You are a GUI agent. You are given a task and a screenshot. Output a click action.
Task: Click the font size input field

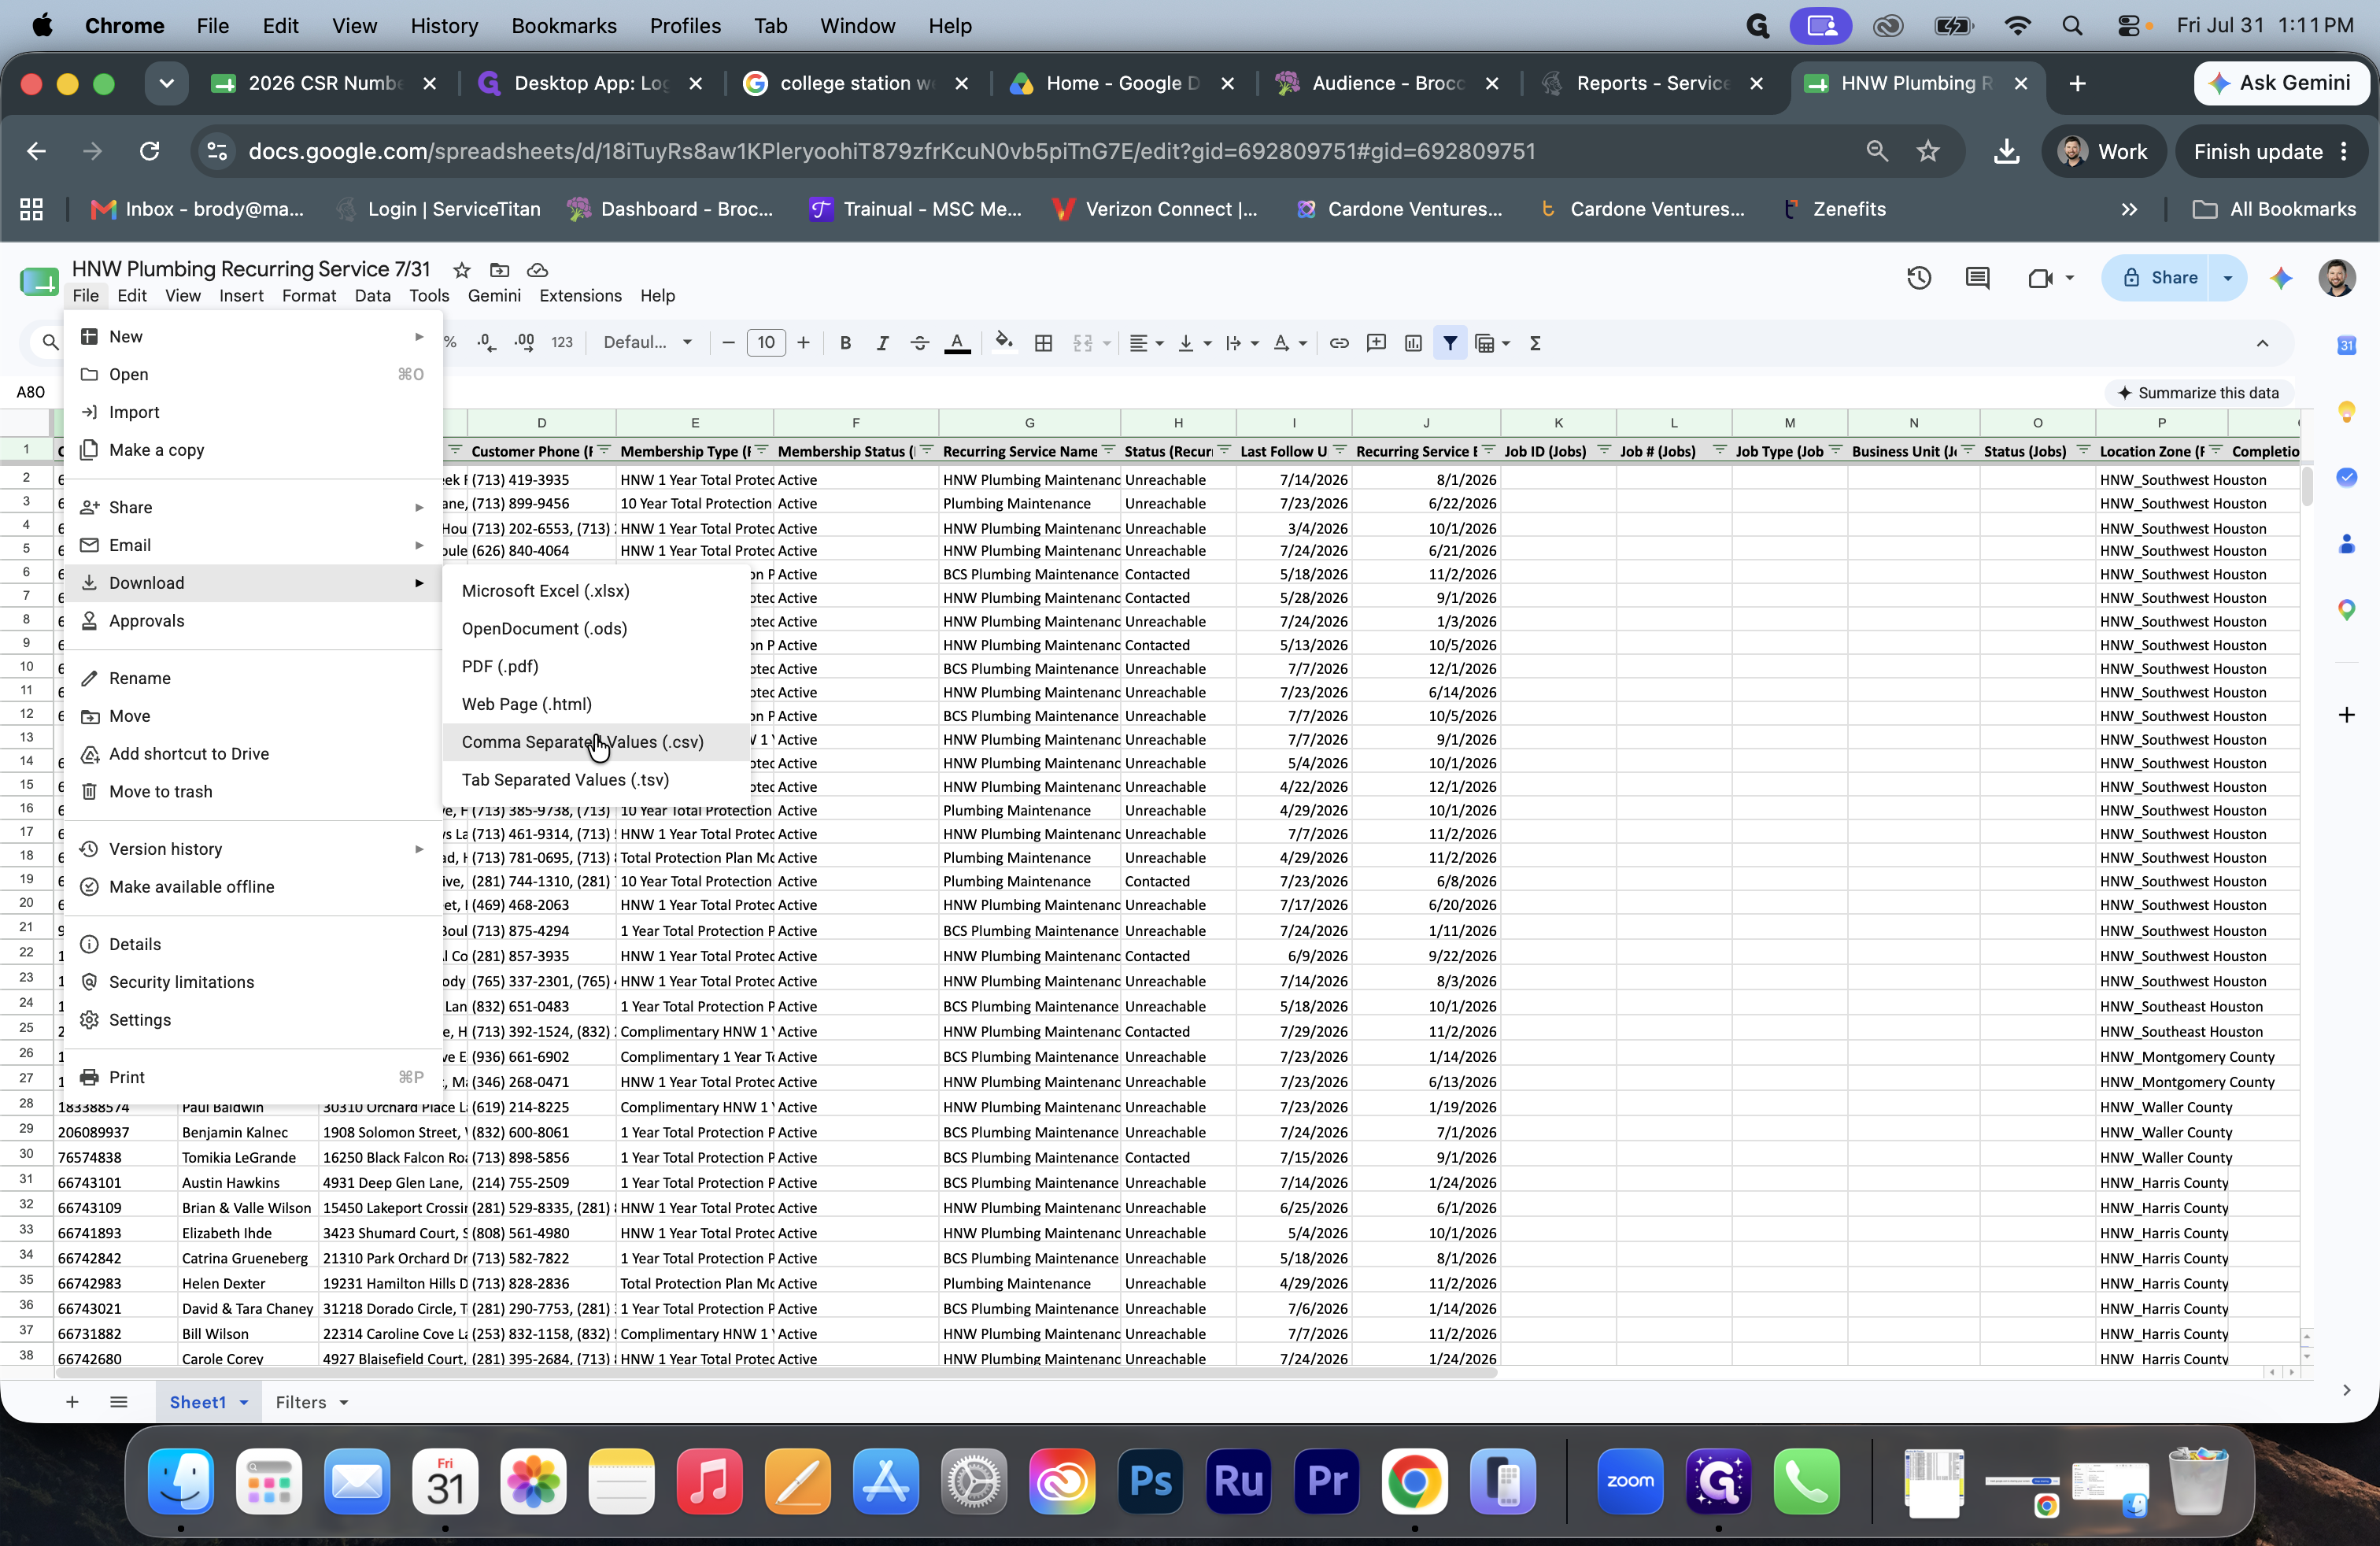(x=766, y=343)
